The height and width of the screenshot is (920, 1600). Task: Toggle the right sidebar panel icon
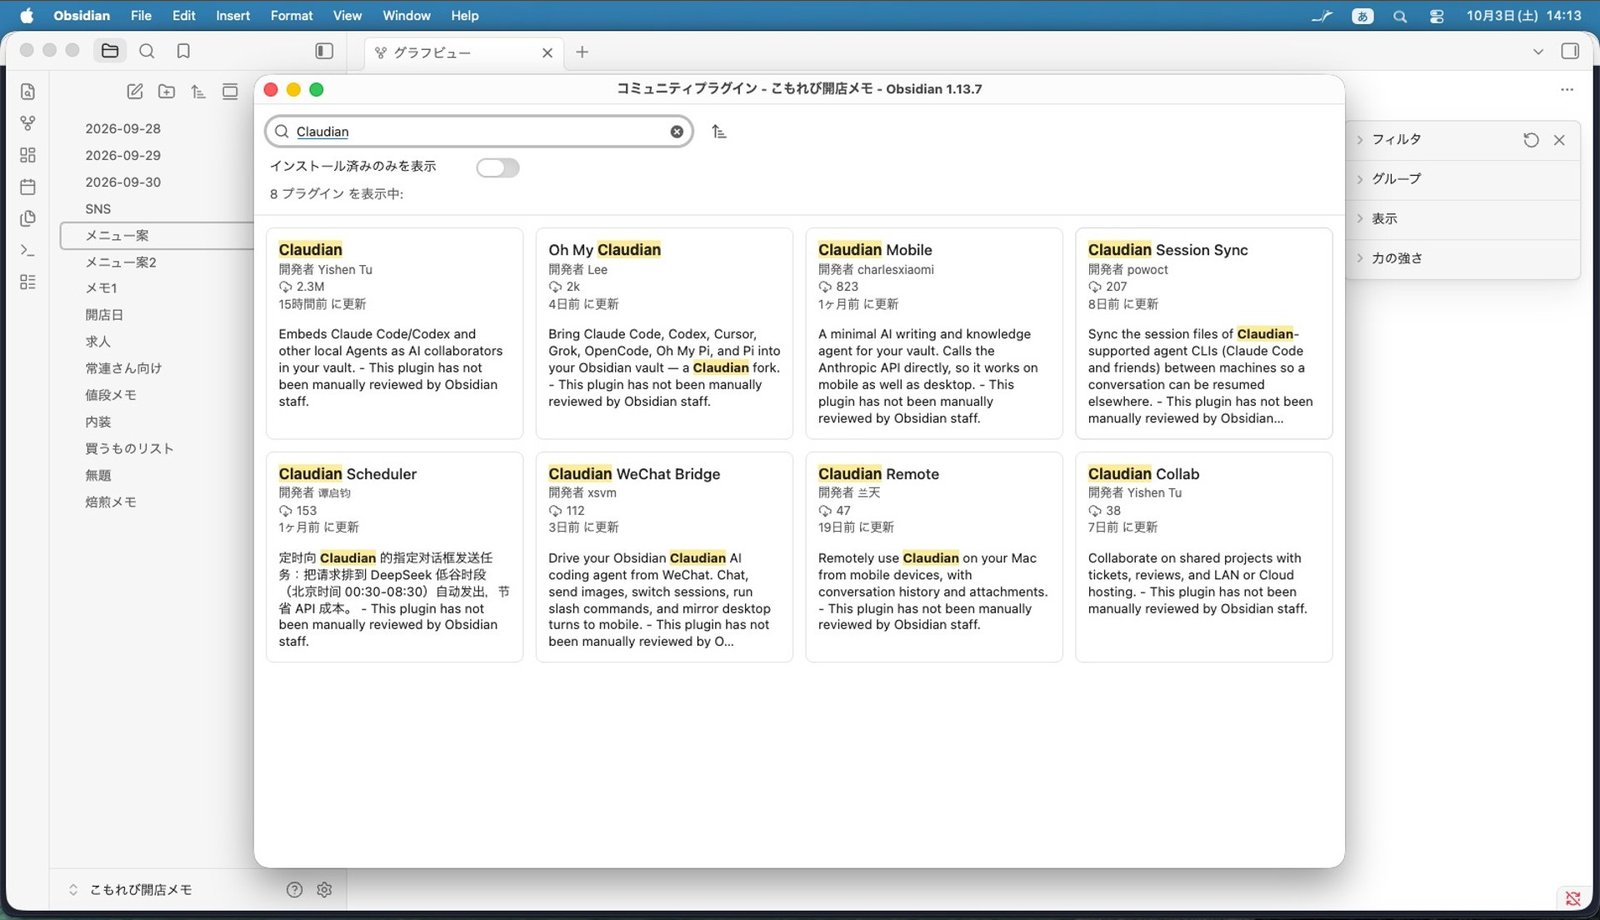coord(1570,51)
